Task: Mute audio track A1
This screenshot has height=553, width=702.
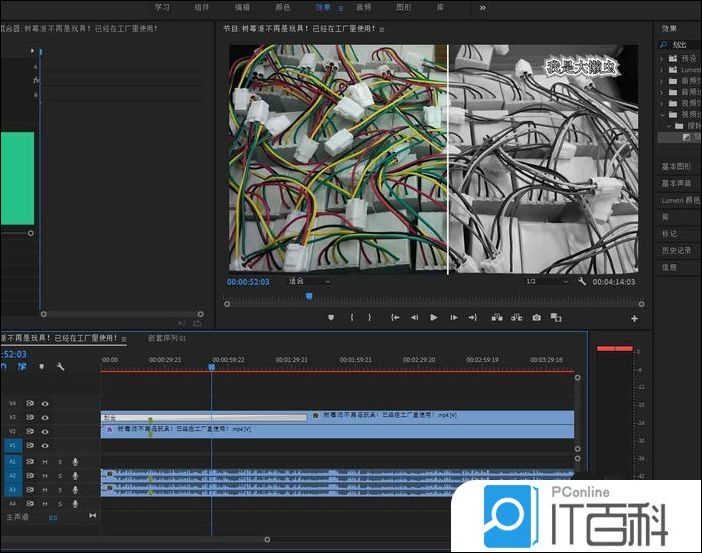Action: click(x=45, y=462)
